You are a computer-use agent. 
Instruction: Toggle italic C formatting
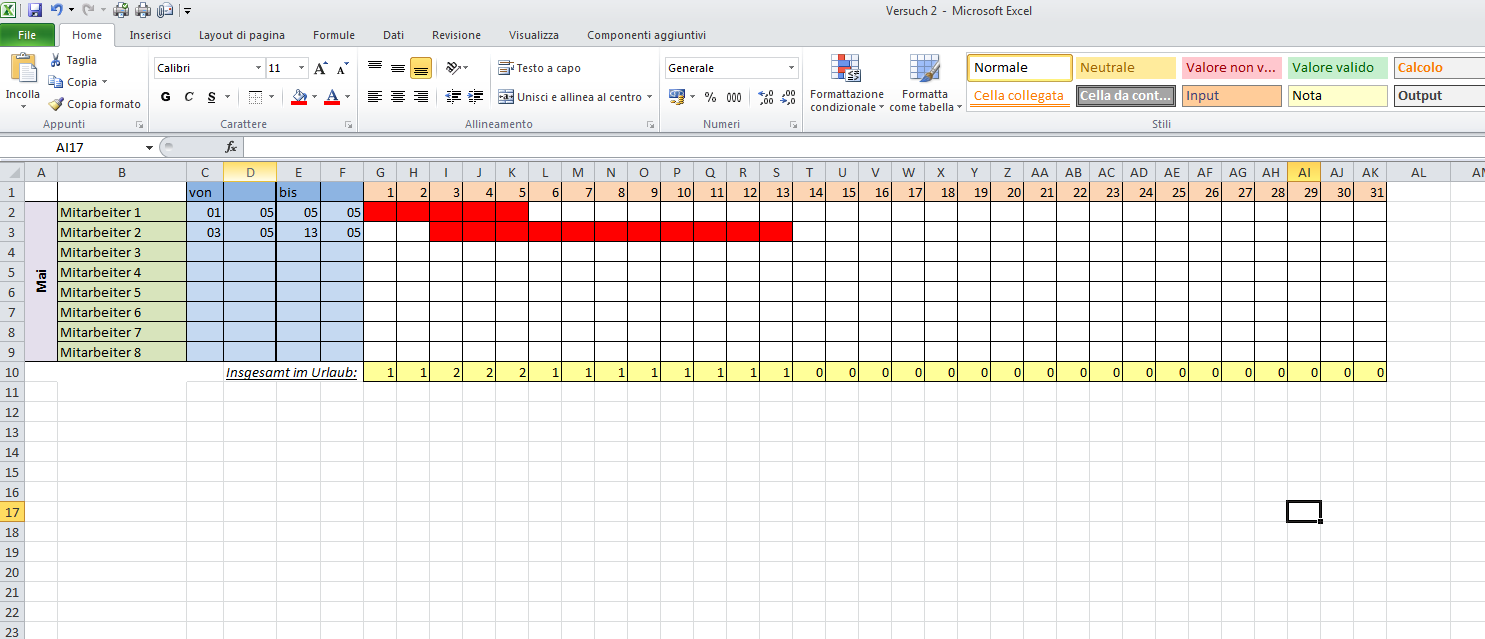[188, 97]
